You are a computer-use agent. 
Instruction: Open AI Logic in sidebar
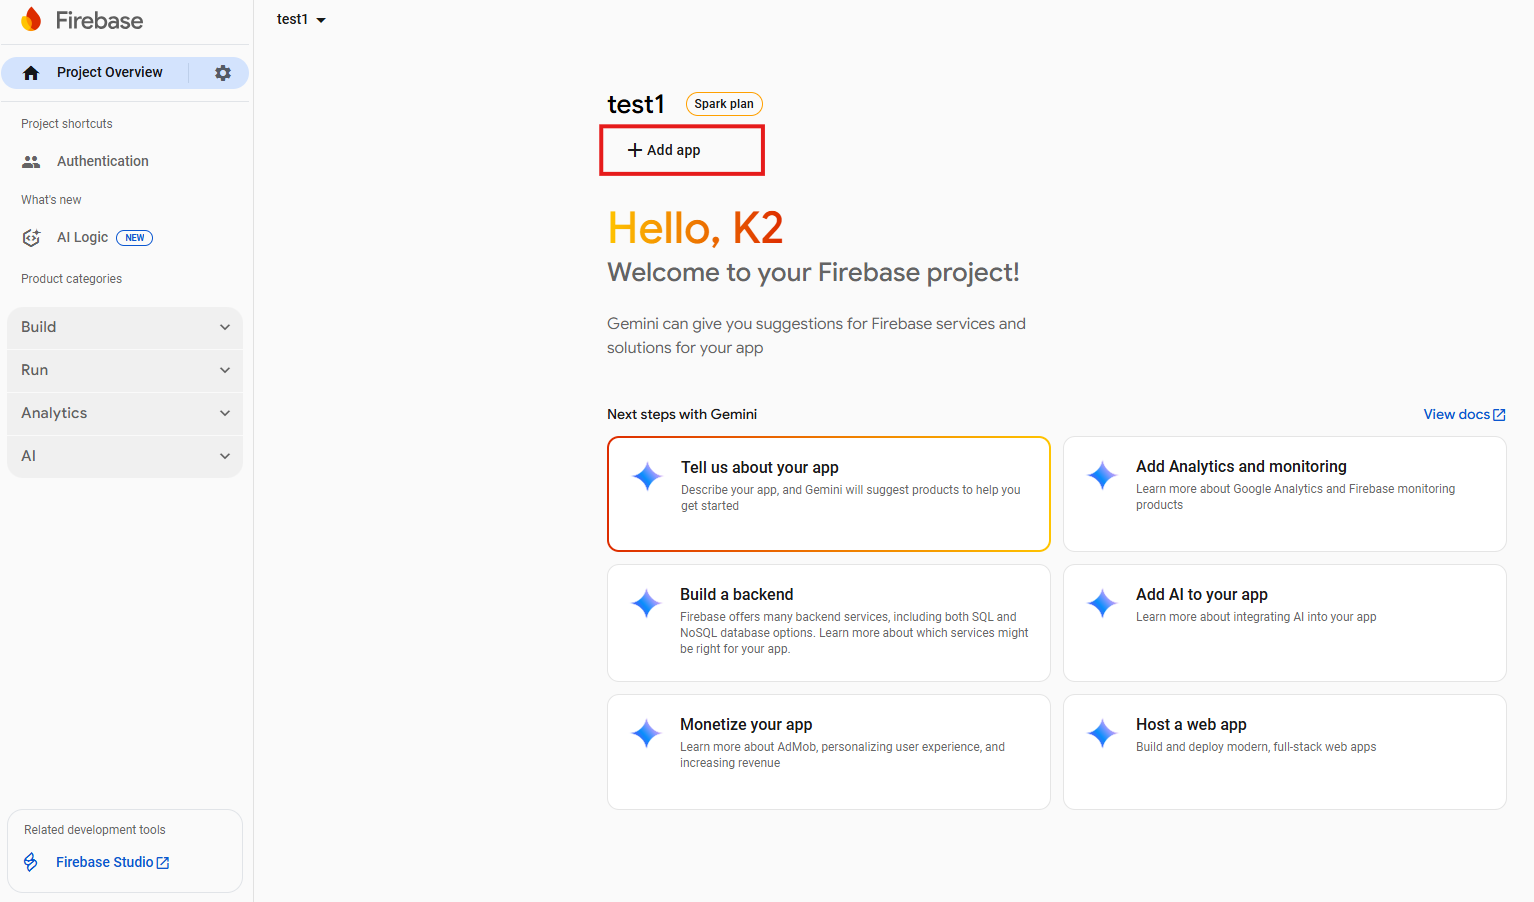coord(83,238)
